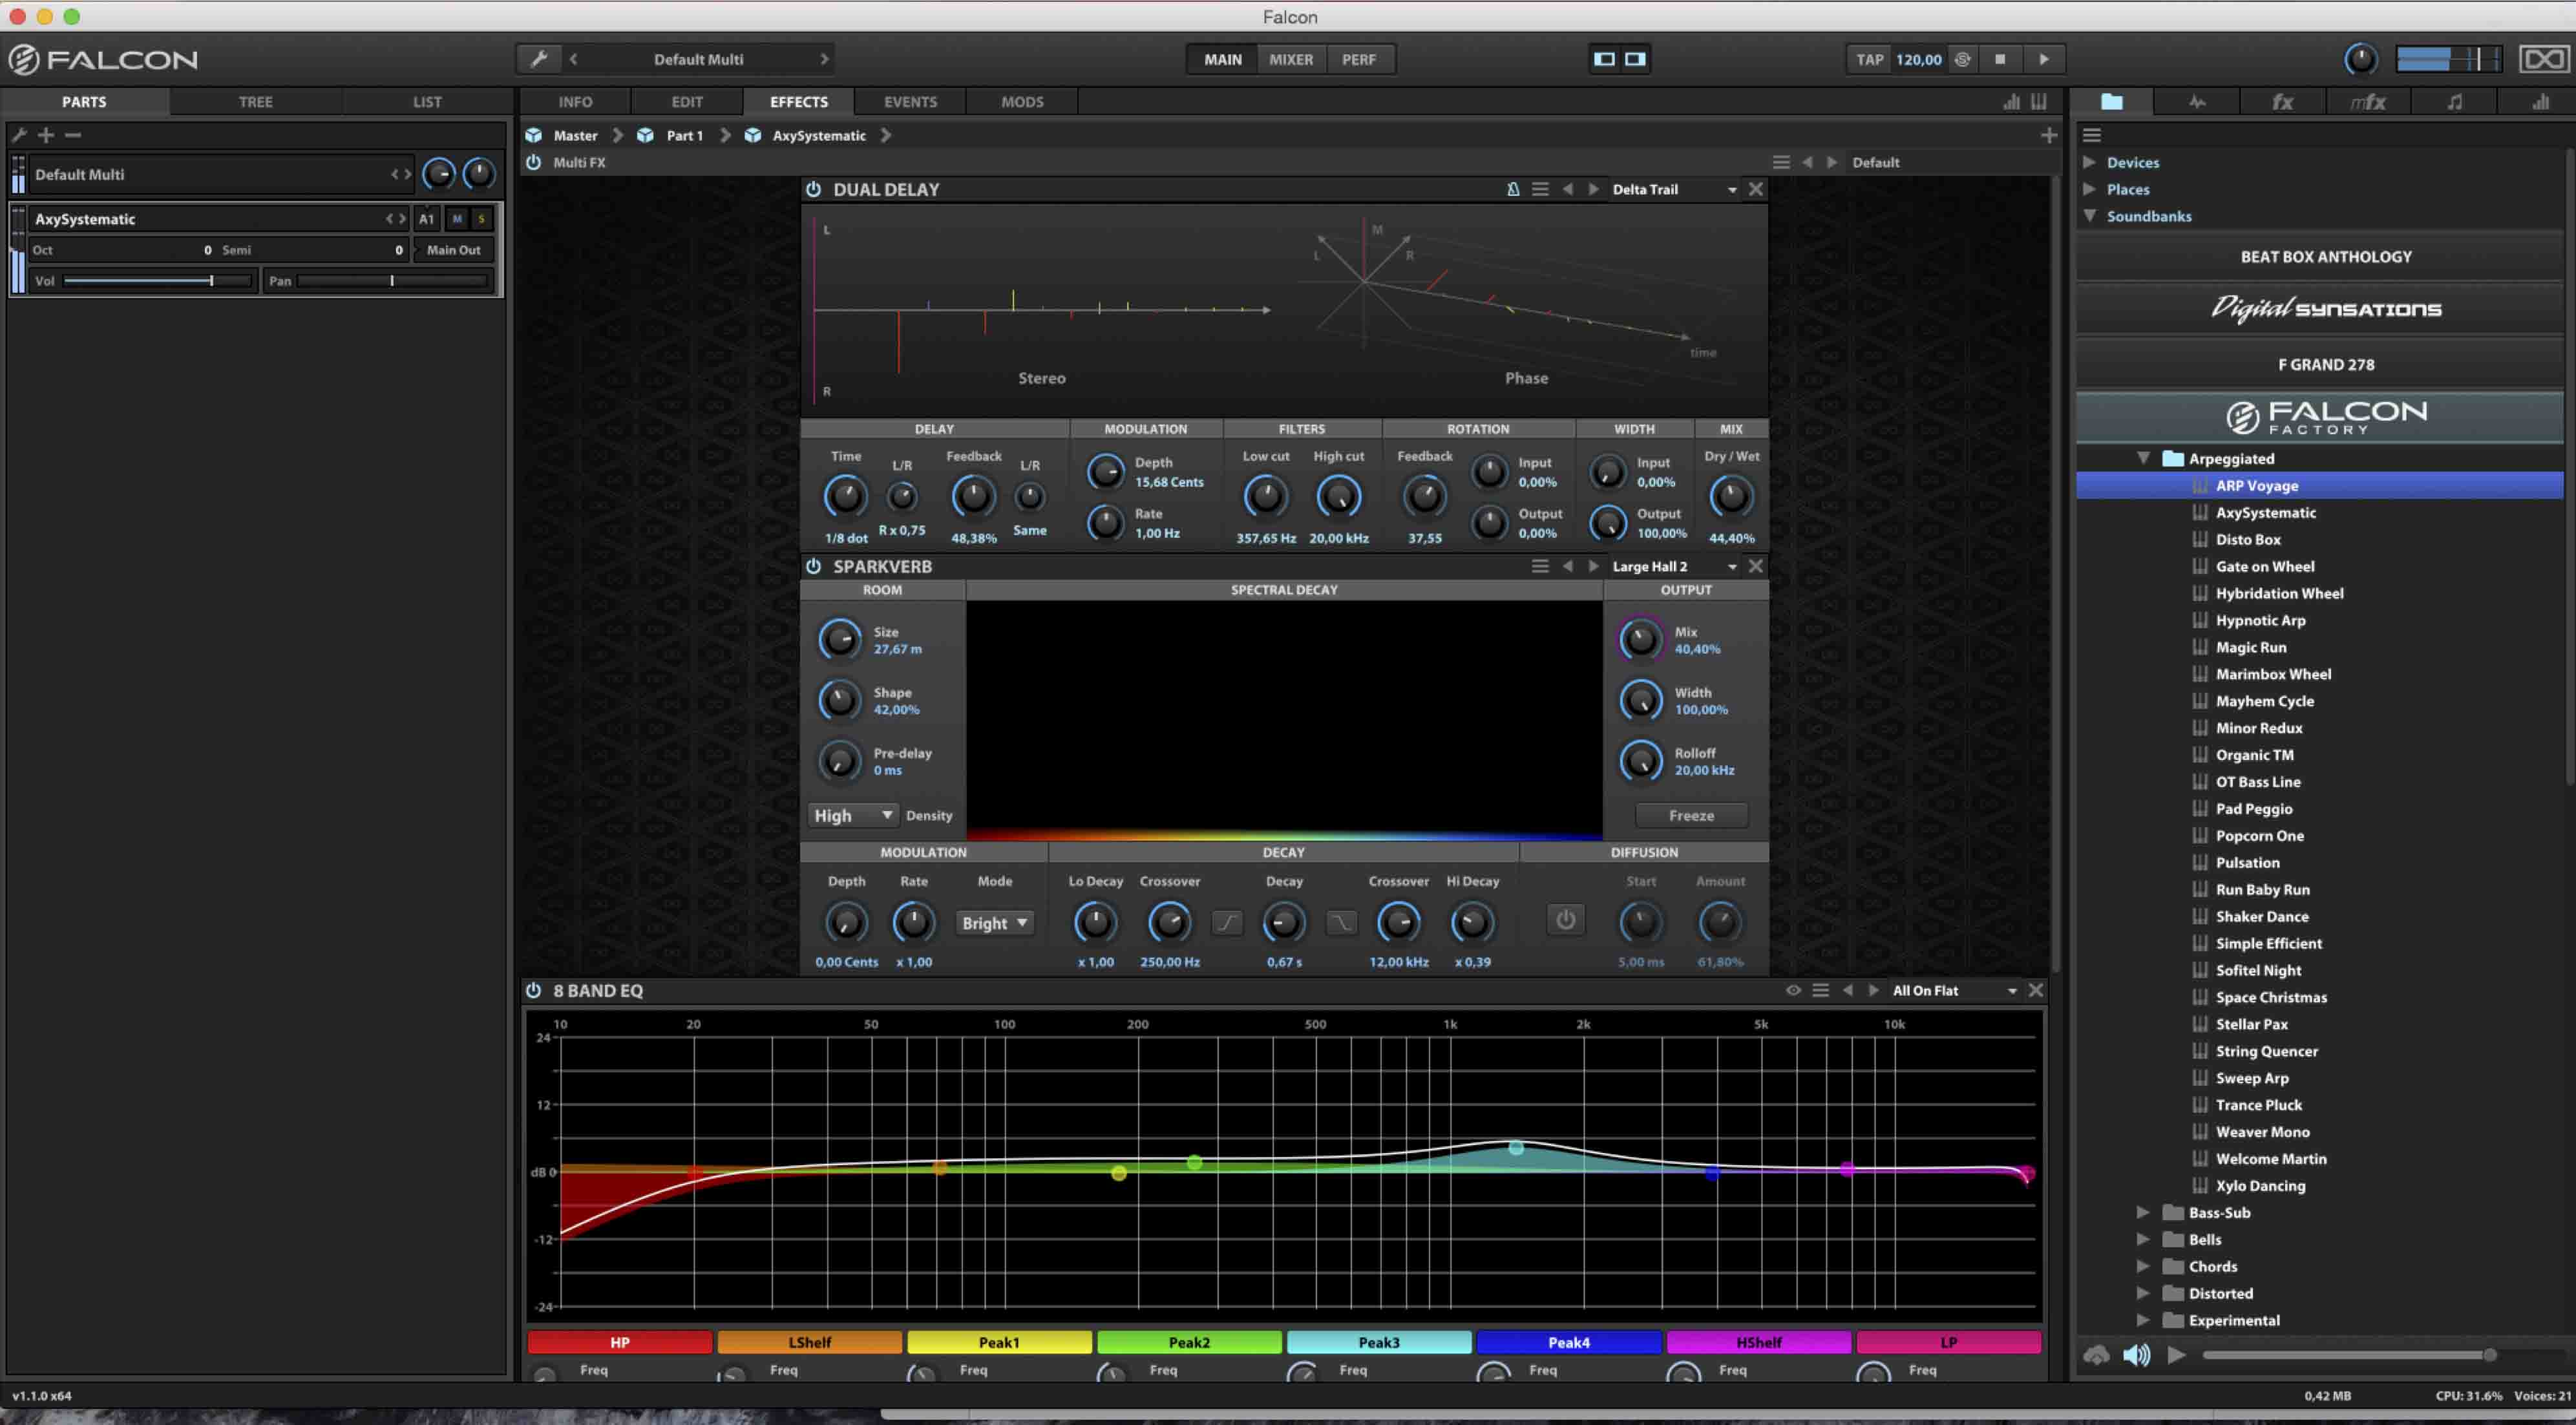Toggle SparkVerb low decay crossover shelf button
The height and width of the screenshot is (1425, 2576).
coord(1227,922)
